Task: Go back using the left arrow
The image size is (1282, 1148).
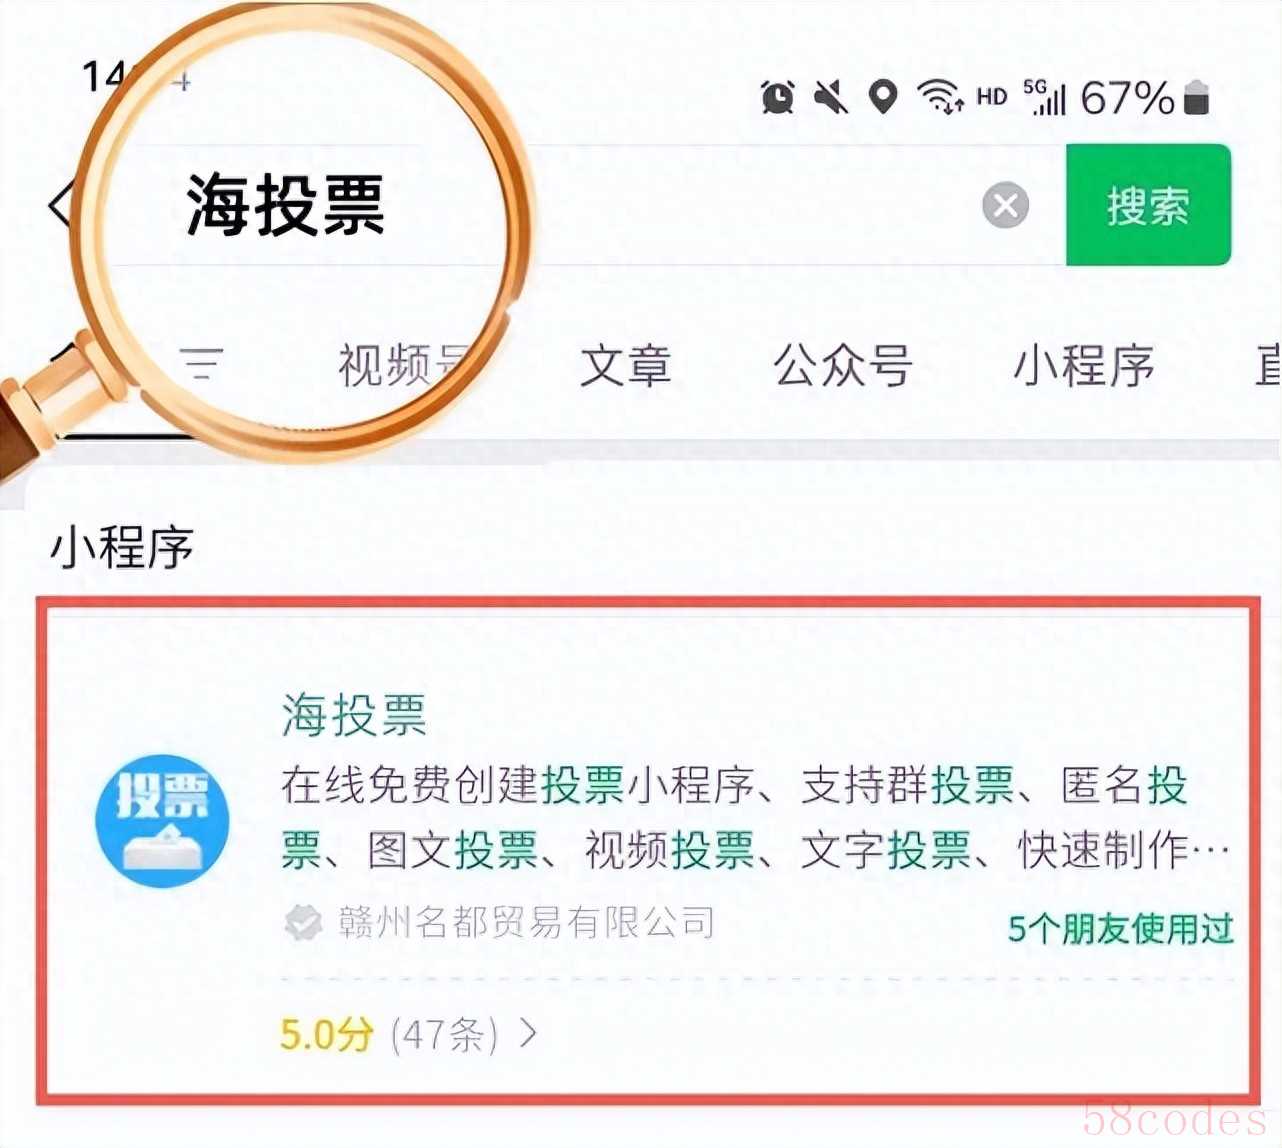Action: click(x=60, y=205)
